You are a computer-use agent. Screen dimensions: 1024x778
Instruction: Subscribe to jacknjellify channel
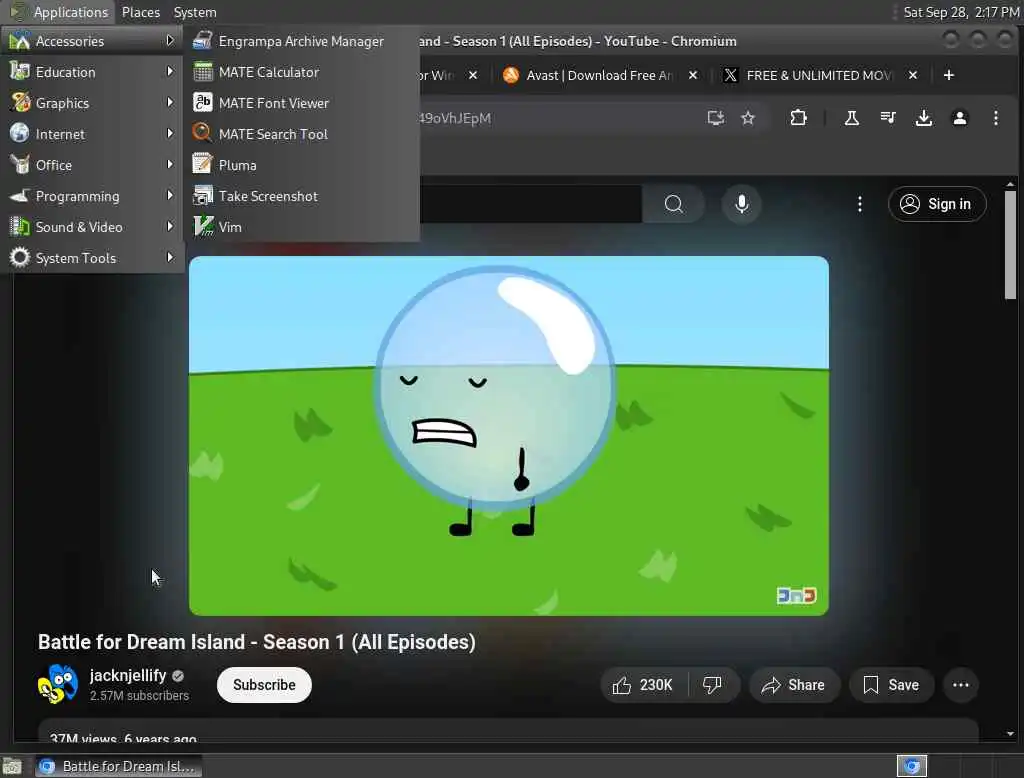coord(264,685)
